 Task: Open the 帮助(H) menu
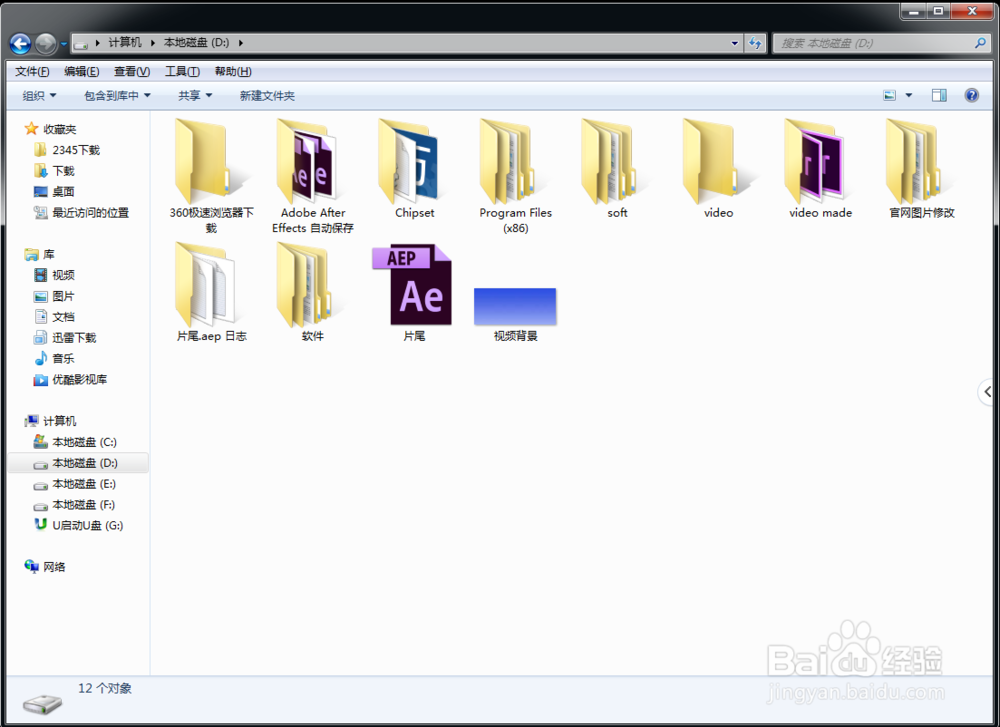[233, 71]
